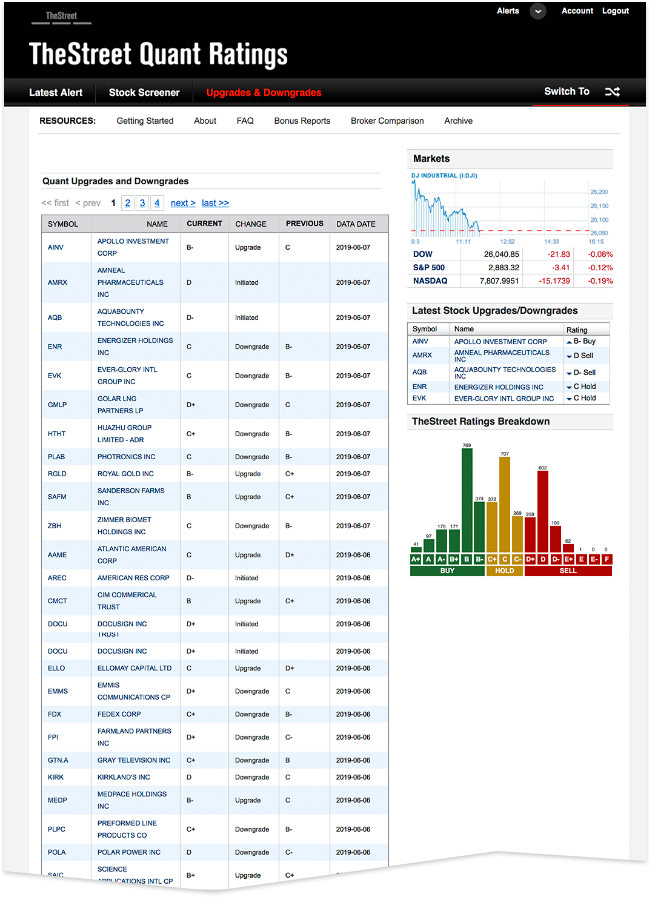Viewport: 649px width, 897px height.
Task: Click S&P 500 index label
Action: pos(429,268)
